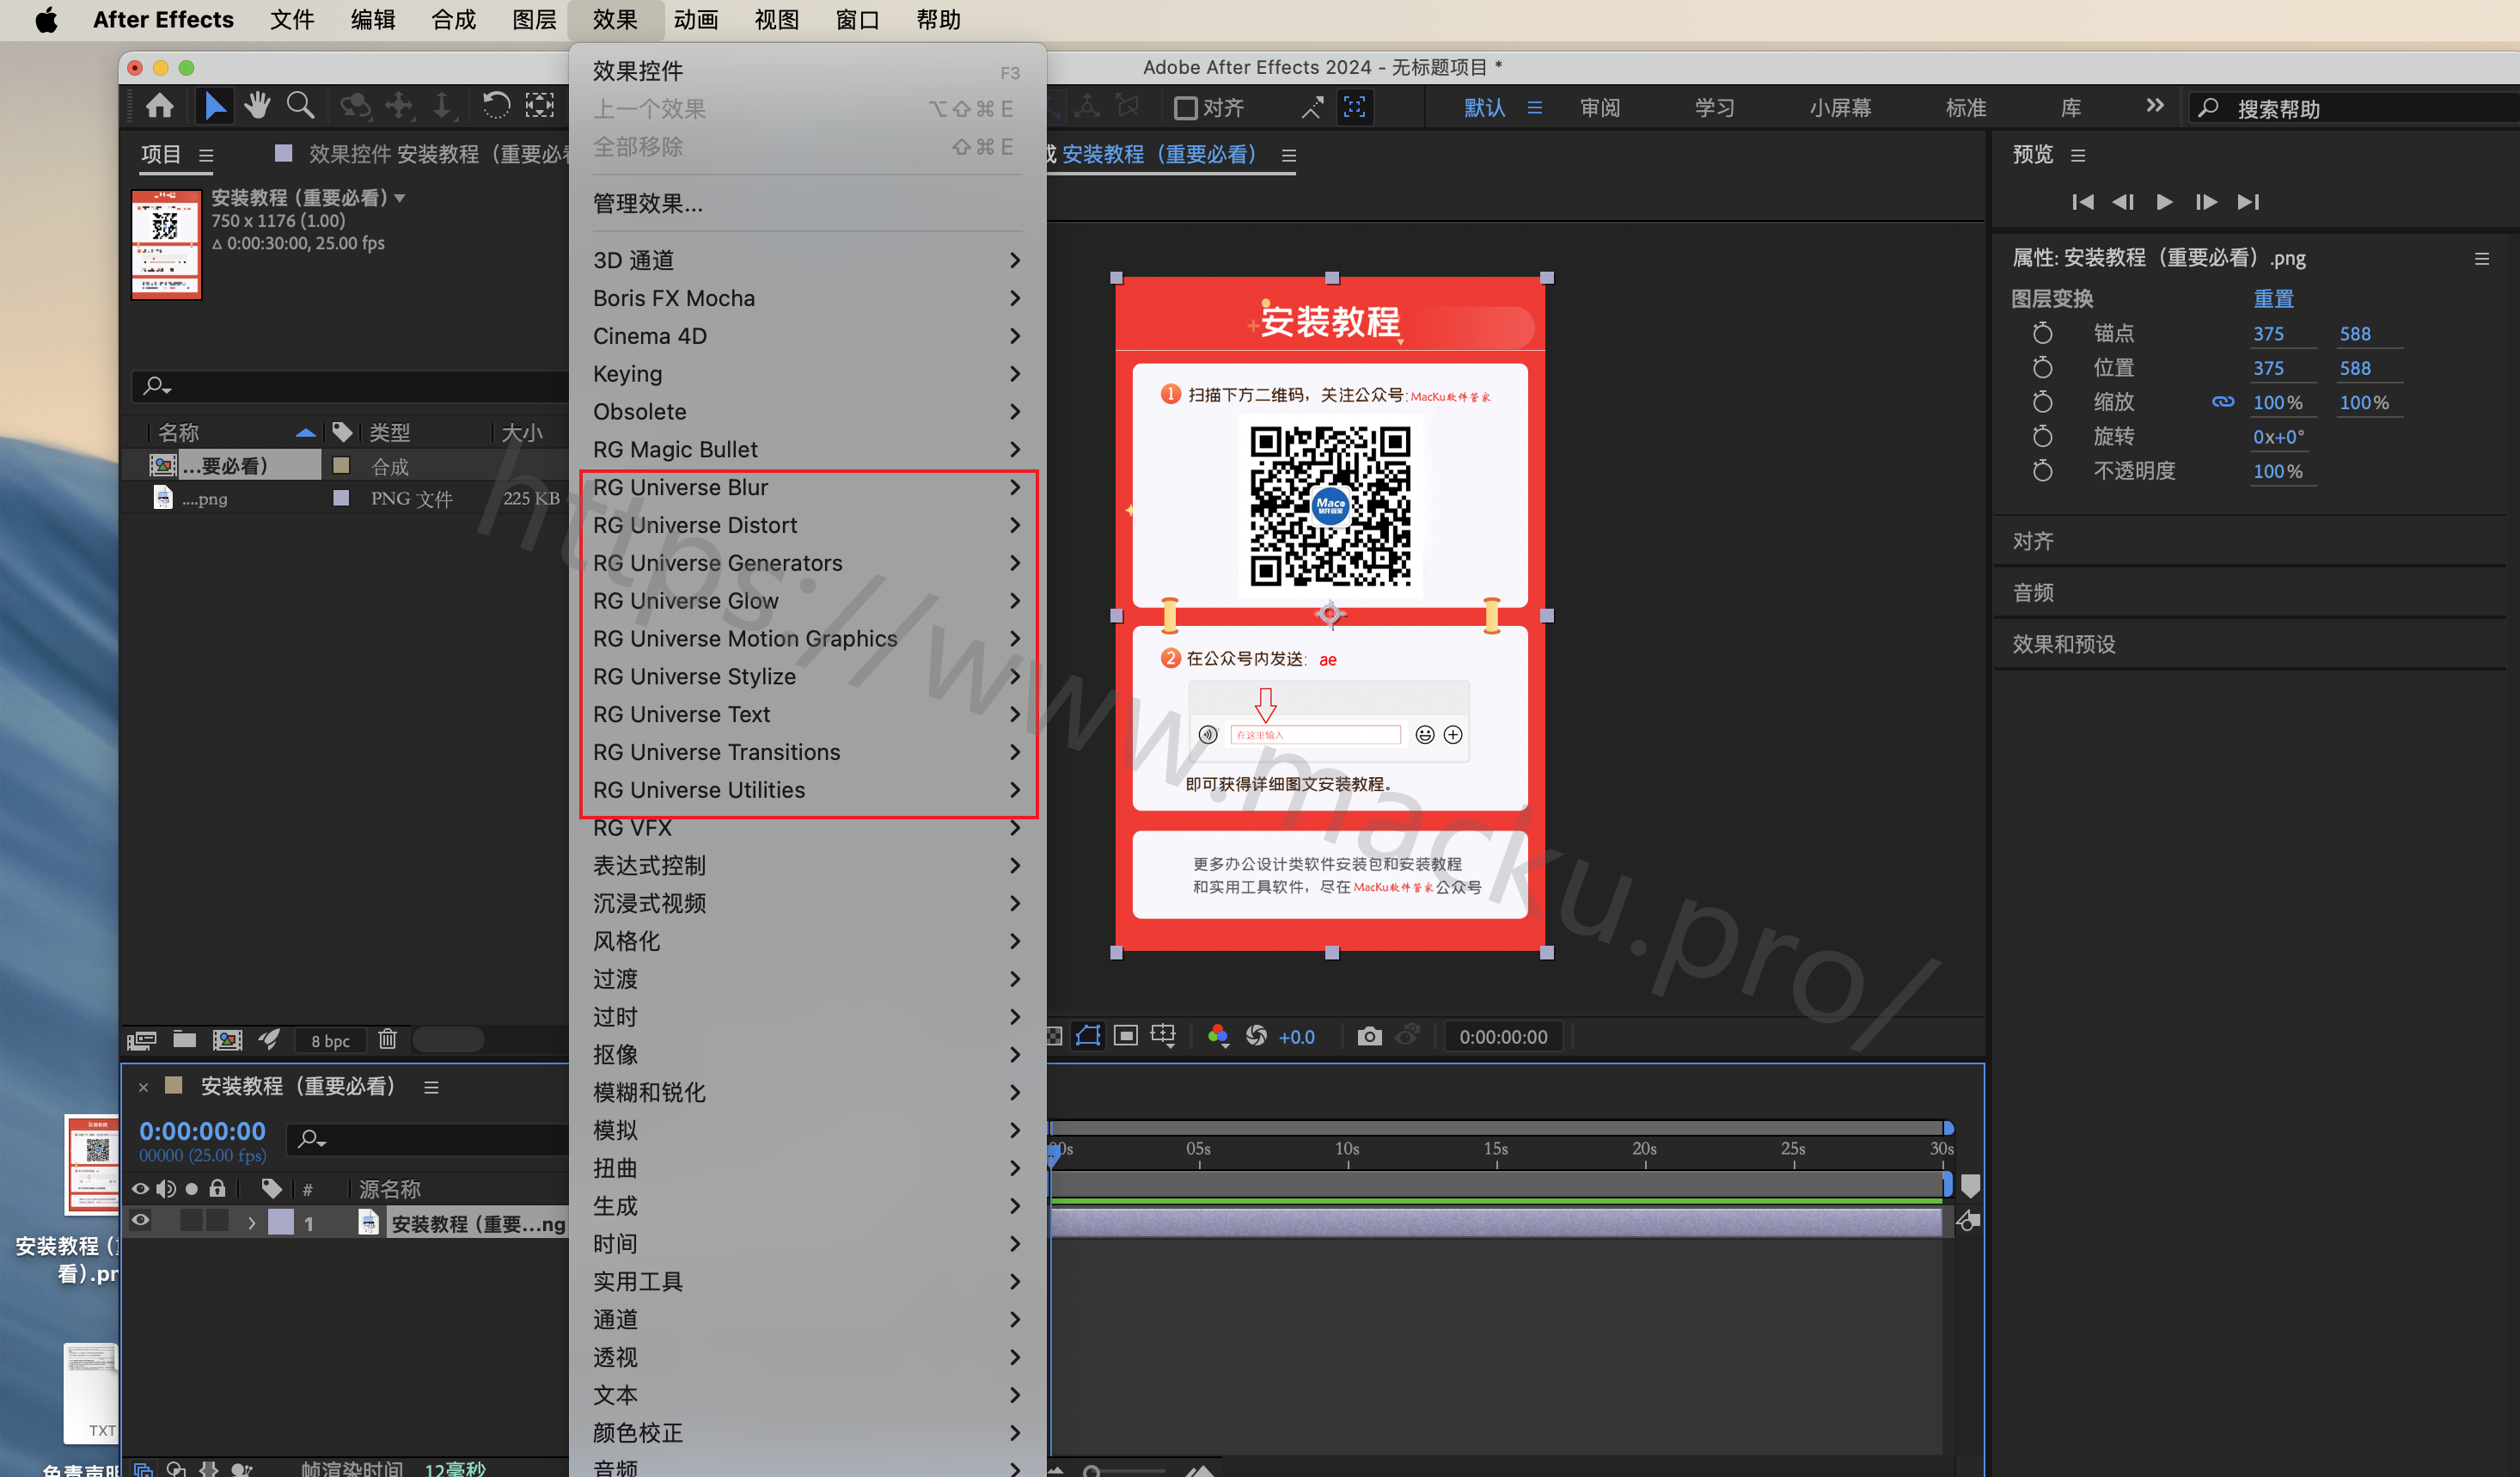2520x1477 pixels.
Task: Select the Hand tool
Action: pyautogui.click(x=257, y=106)
